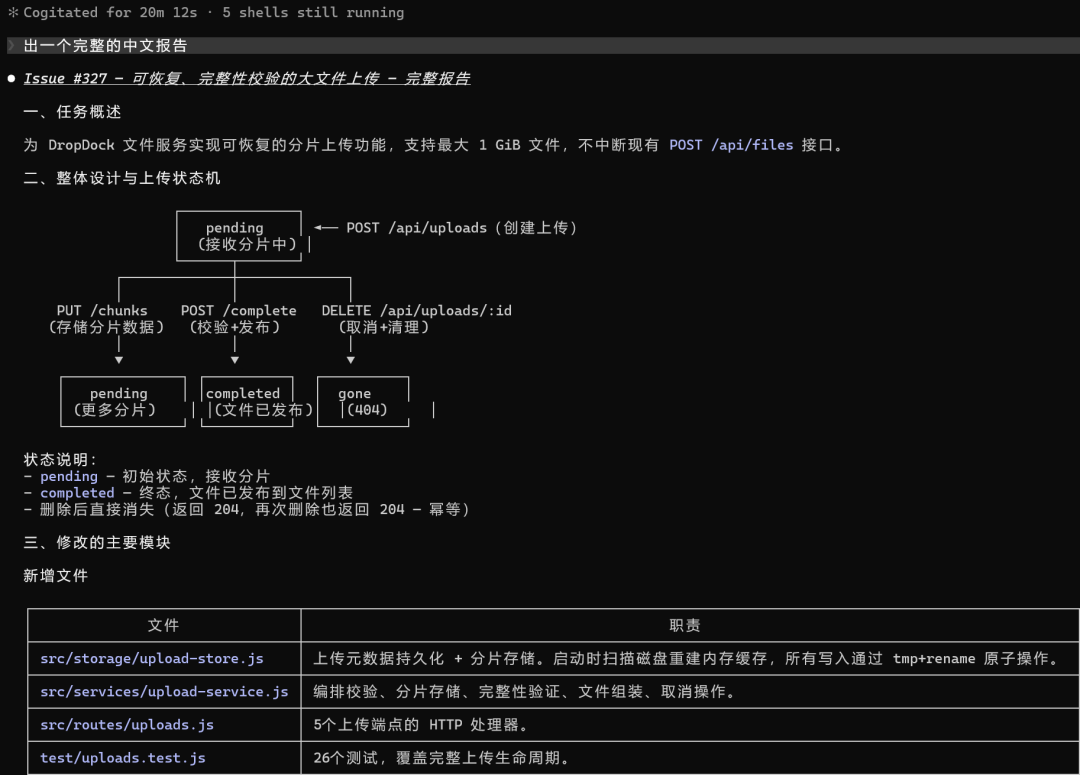
Task: Click the '新增文件' subheading
Action: tap(56, 575)
